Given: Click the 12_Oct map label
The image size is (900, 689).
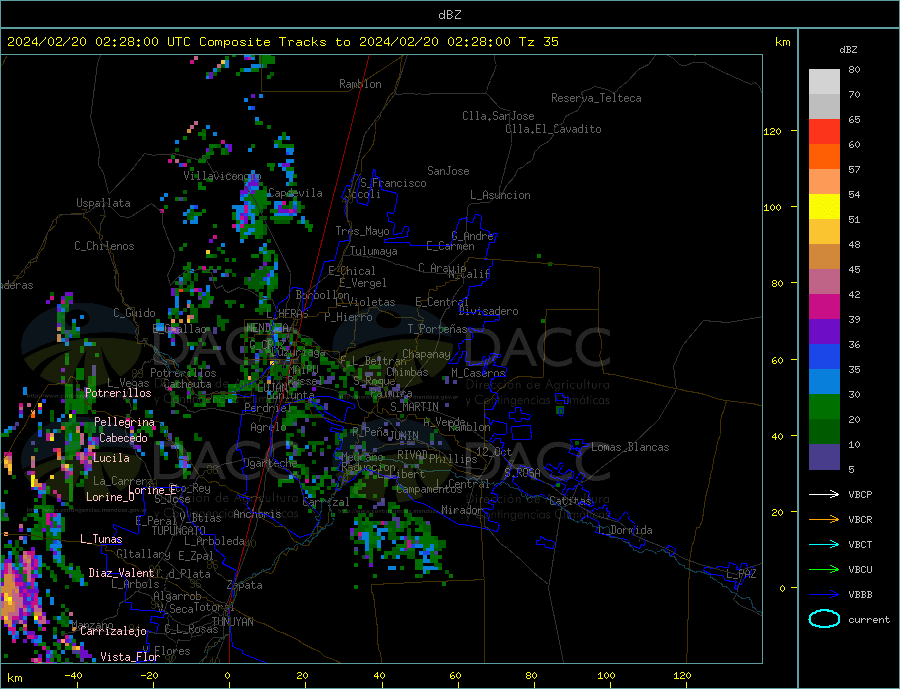Looking at the screenshot, I should click(494, 452).
